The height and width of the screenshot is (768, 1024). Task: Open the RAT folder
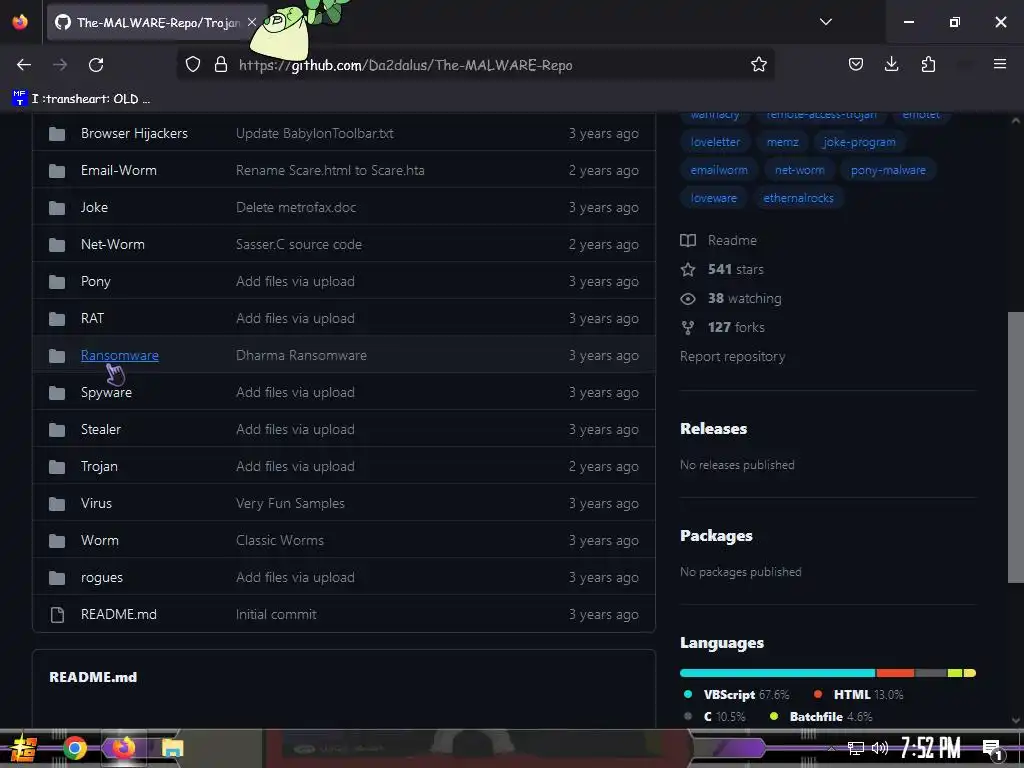tap(92, 319)
